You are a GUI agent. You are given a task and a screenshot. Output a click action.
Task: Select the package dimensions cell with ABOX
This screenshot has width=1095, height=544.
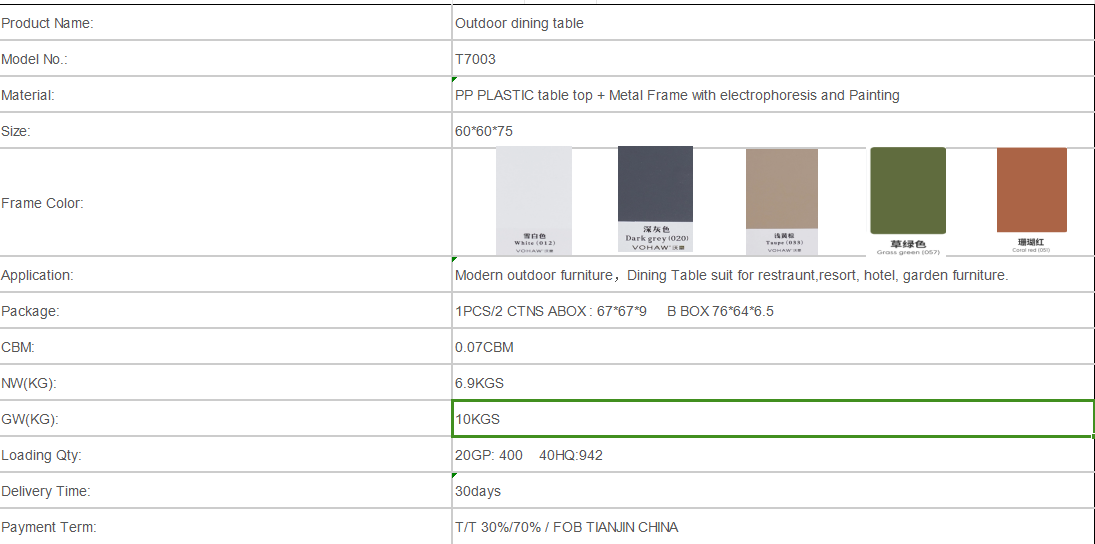click(772, 311)
